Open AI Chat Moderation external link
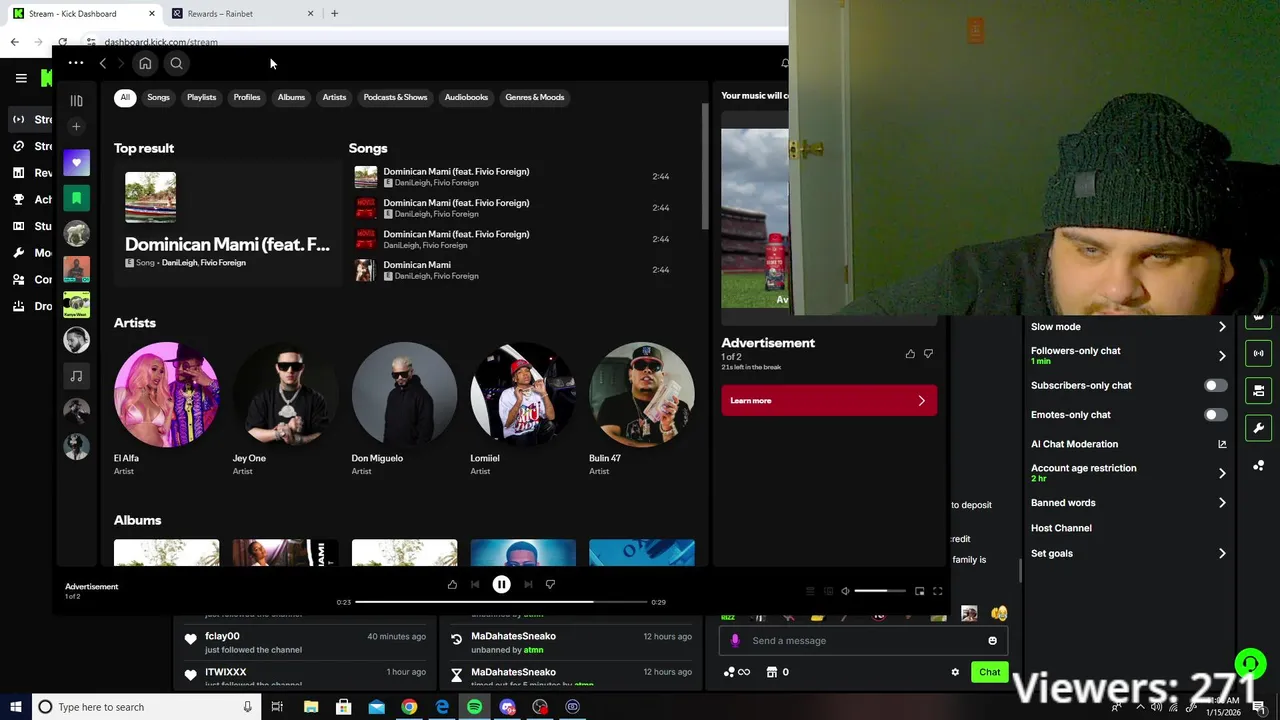This screenshot has height=720, width=1280. coord(1222,444)
